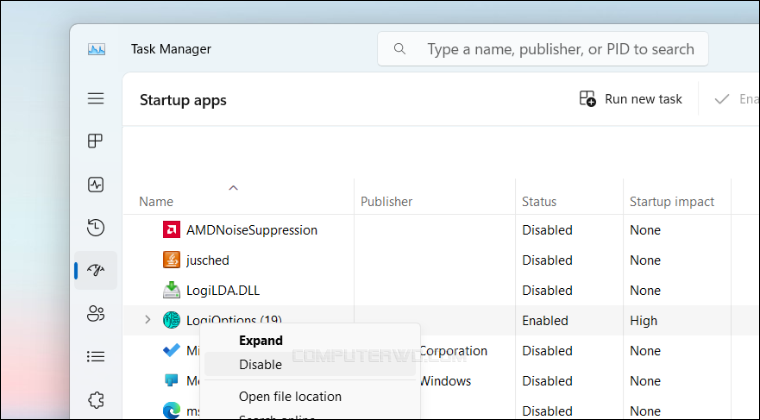Screen dimensions: 760x420
Task: Choose Expand in the context menu
Action: click(x=261, y=341)
